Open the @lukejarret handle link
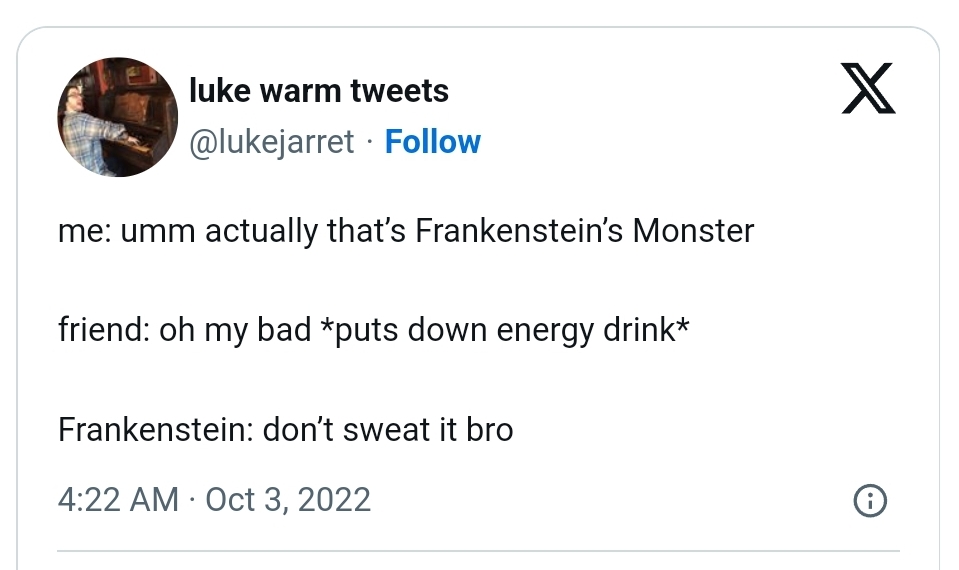Viewport: 959px width, 570px height. (272, 142)
